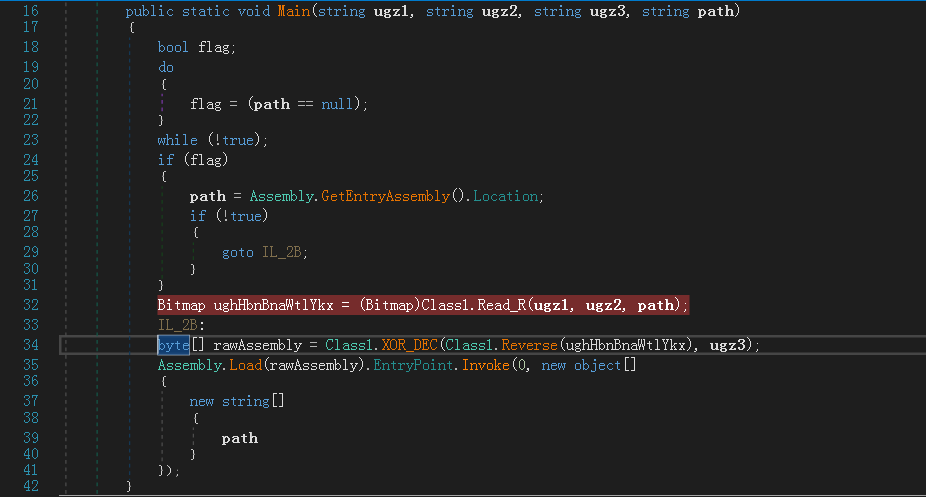Image resolution: width=926 pixels, height=497 pixels.
Task: Click 'Read_R' method call on line 32
Action: [501, 305]
